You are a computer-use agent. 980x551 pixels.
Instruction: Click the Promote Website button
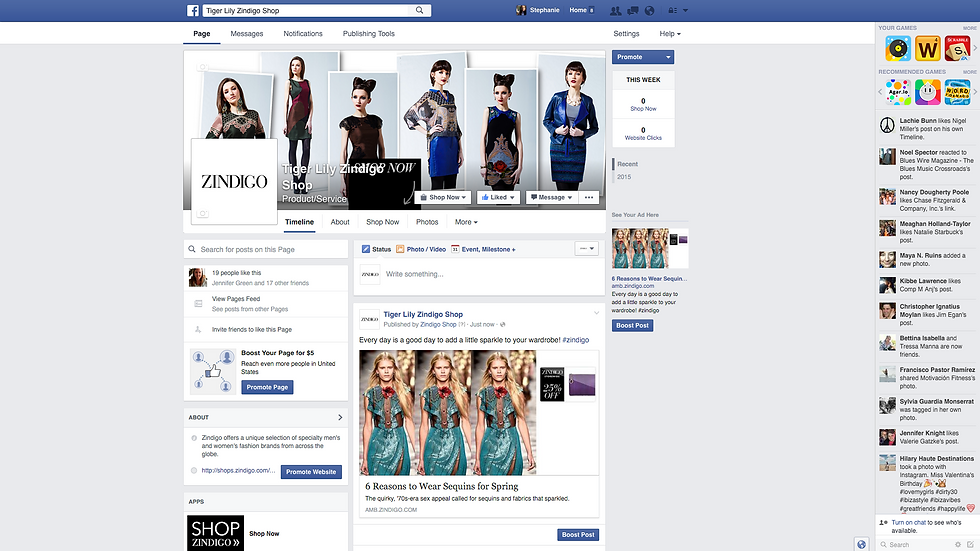(x=311, y=472)
